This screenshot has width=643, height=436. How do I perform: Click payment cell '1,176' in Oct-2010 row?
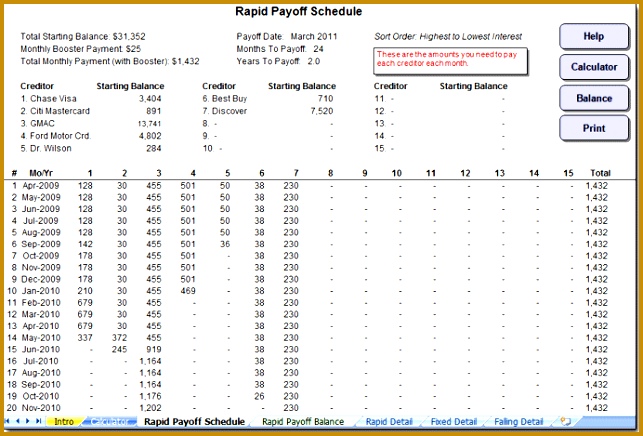click(x=150, y=396)
